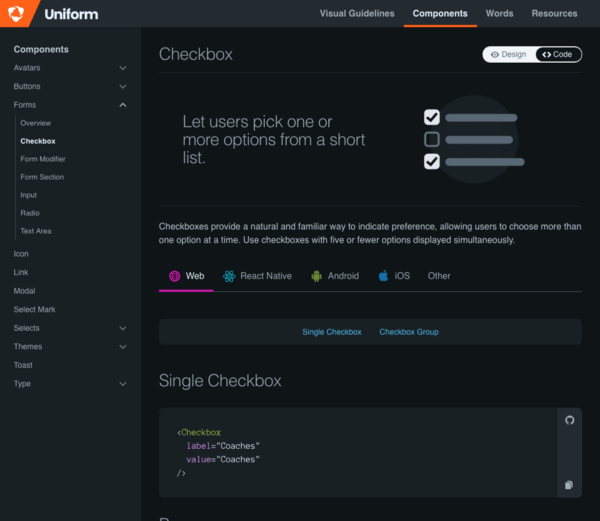Switch to Code view toggle
The width and height of the screenshot is (600, 521).
click(x=557, y=54)
